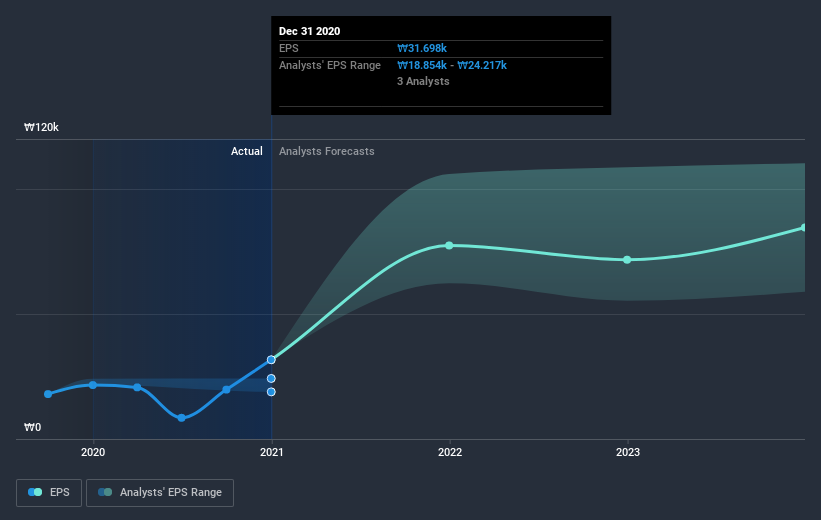Screen dimensions: 821x520
Task: Select the upper analyst range marker at 2021
Action: (271, 378)
